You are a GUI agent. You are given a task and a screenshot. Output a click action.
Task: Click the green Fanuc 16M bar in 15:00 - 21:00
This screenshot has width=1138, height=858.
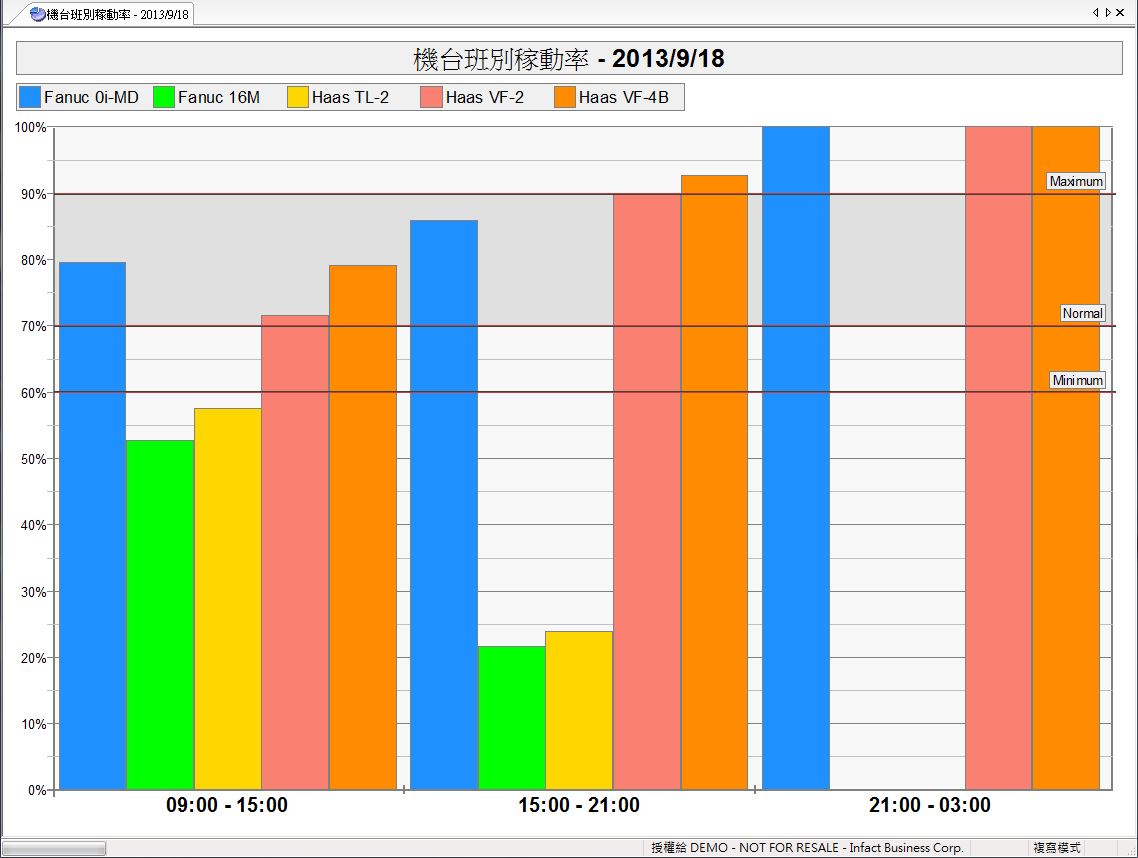click(x=511, y=718)
